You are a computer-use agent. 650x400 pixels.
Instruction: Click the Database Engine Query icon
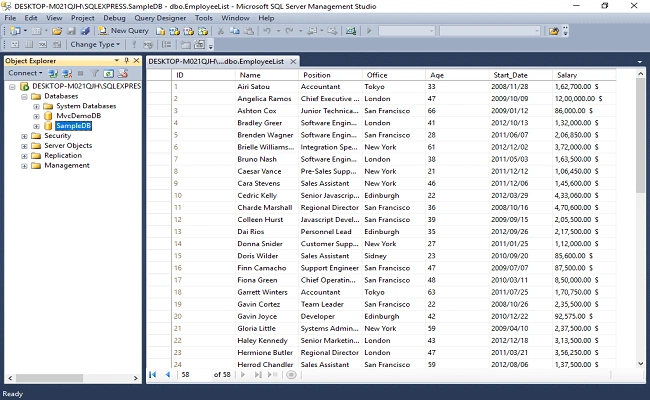(160, 31)
